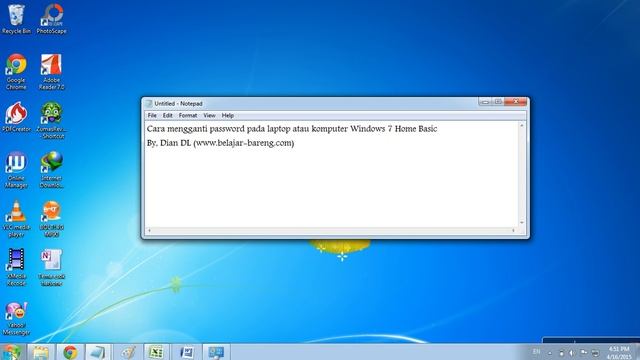Launch PhotoScape from the desktop
640x360 pixels.
click(x=51, y=18)
